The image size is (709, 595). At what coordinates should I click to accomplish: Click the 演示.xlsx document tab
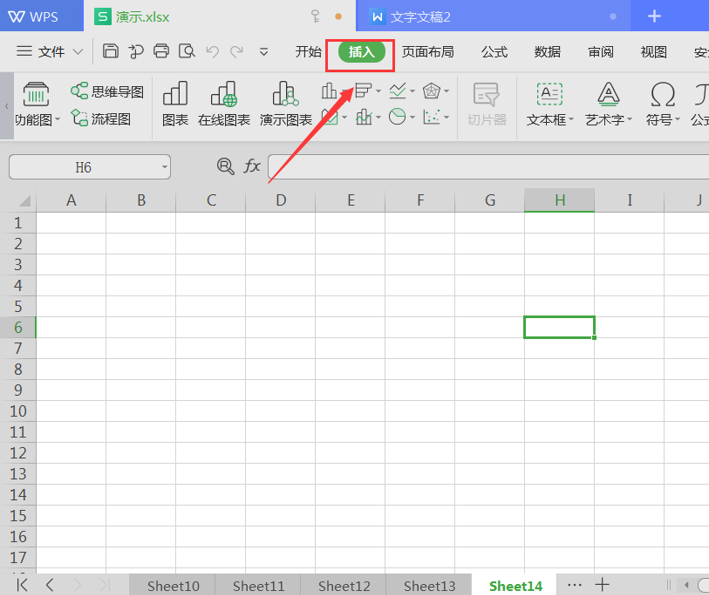[220, 17]
